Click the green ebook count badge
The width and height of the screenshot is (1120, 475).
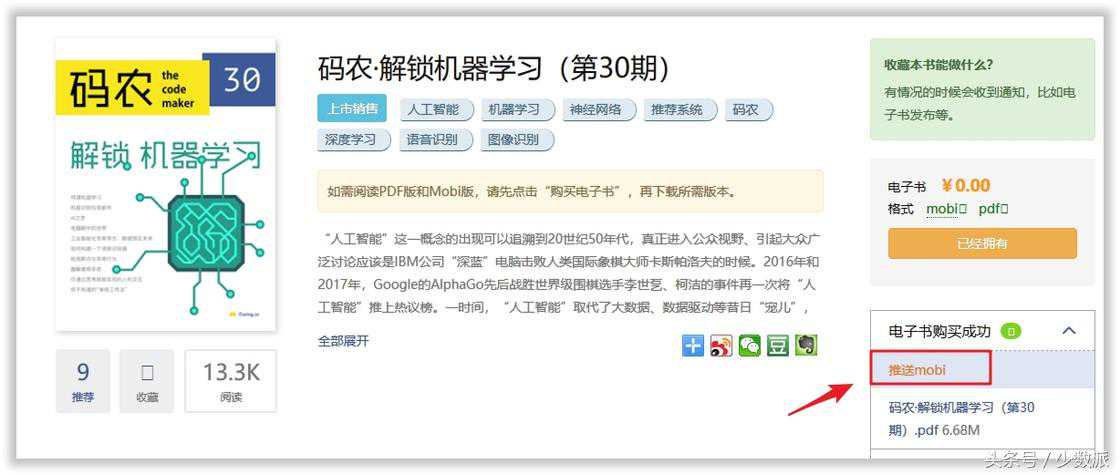[x=1011, y=331]
